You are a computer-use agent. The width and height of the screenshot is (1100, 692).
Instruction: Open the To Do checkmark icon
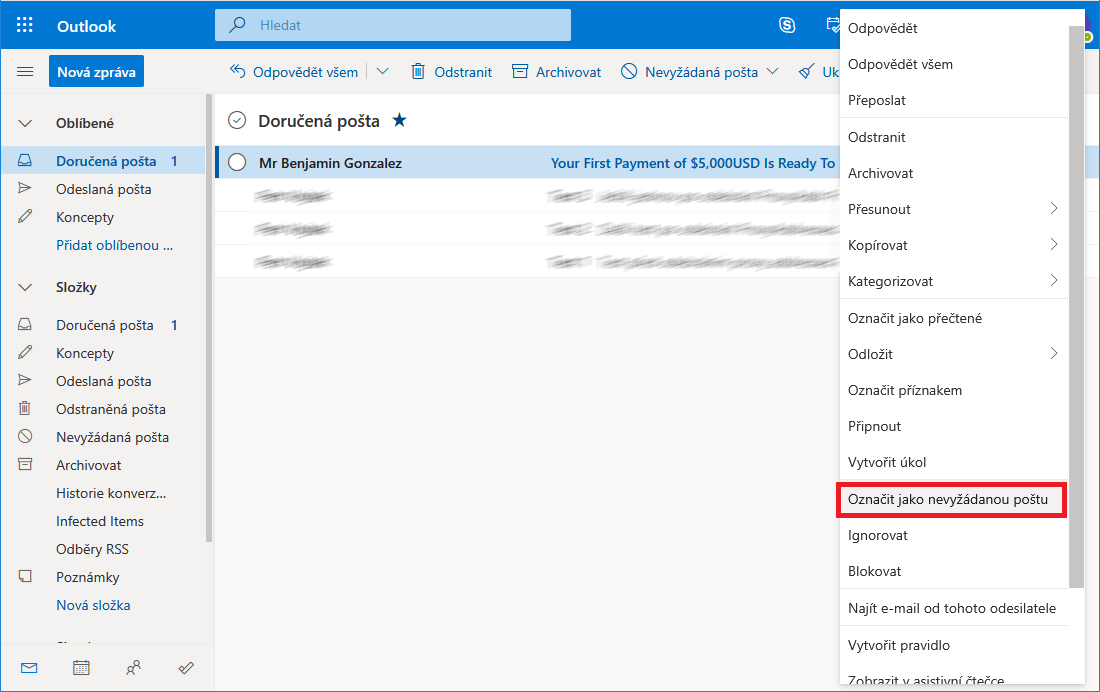(186, 668)
